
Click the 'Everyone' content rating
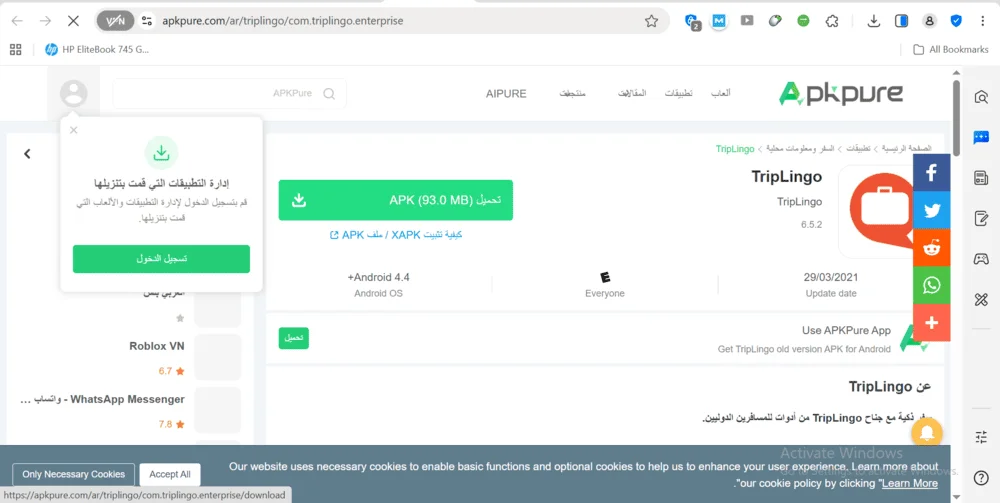pos(605,294)
